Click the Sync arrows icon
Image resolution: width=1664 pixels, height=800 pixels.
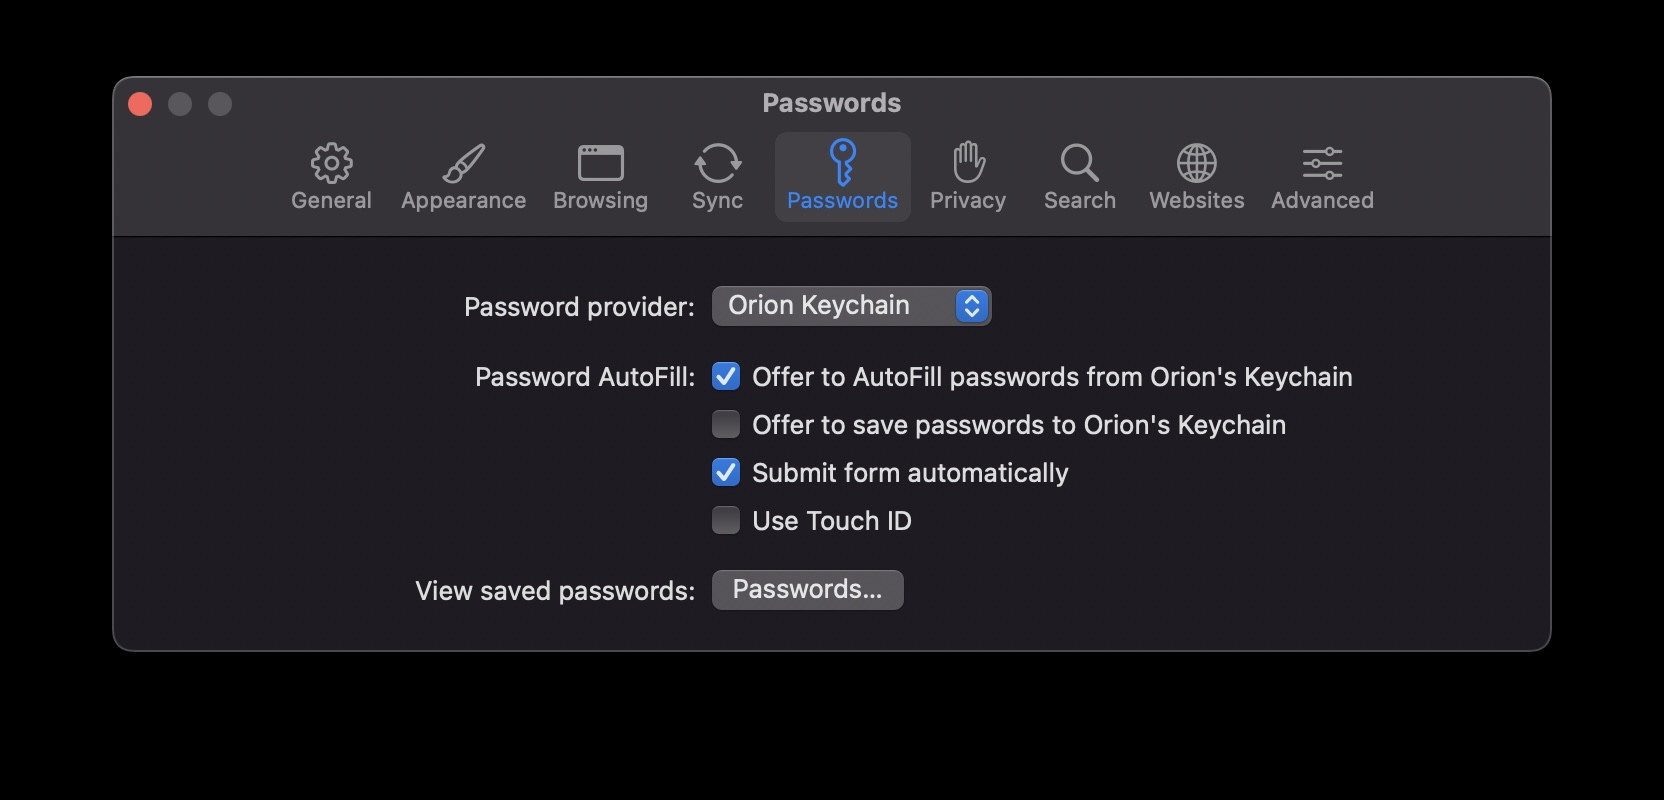717,163
